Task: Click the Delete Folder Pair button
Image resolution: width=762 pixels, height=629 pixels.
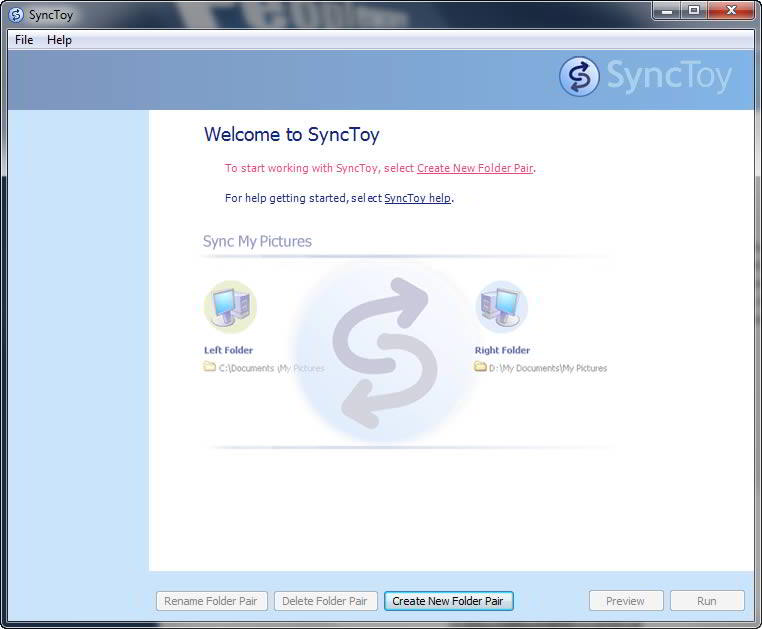Action: pyautogui.click(x=325, y=601)
